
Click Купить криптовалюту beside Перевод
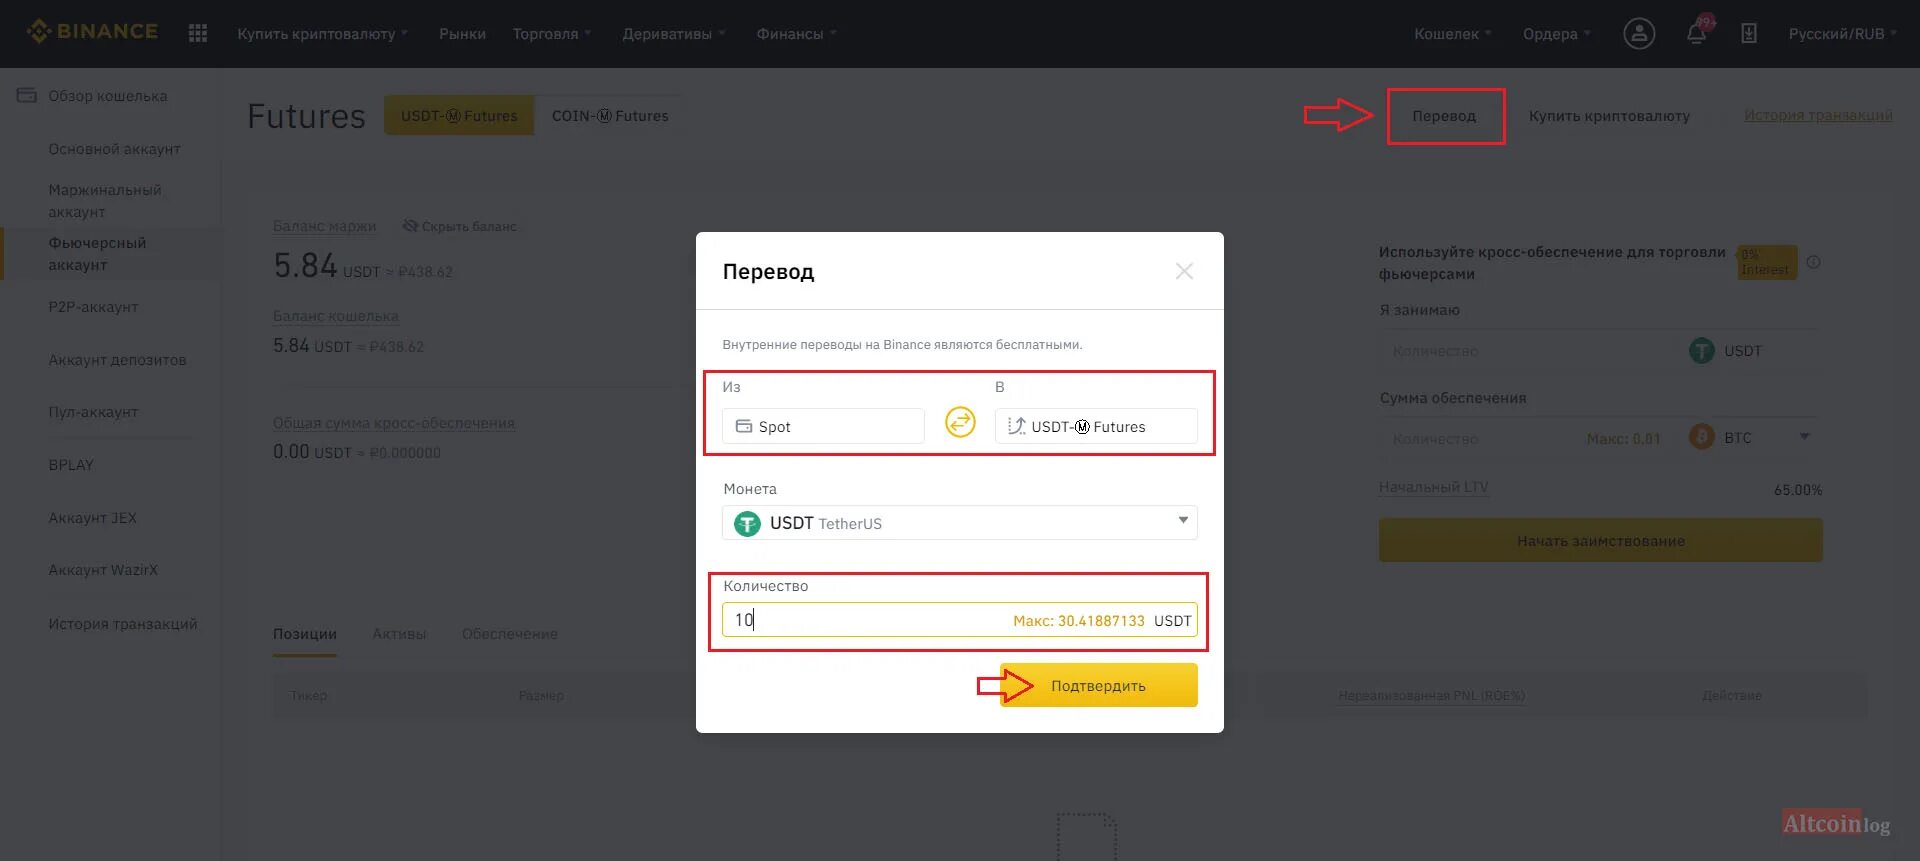tap(1609, 116)
